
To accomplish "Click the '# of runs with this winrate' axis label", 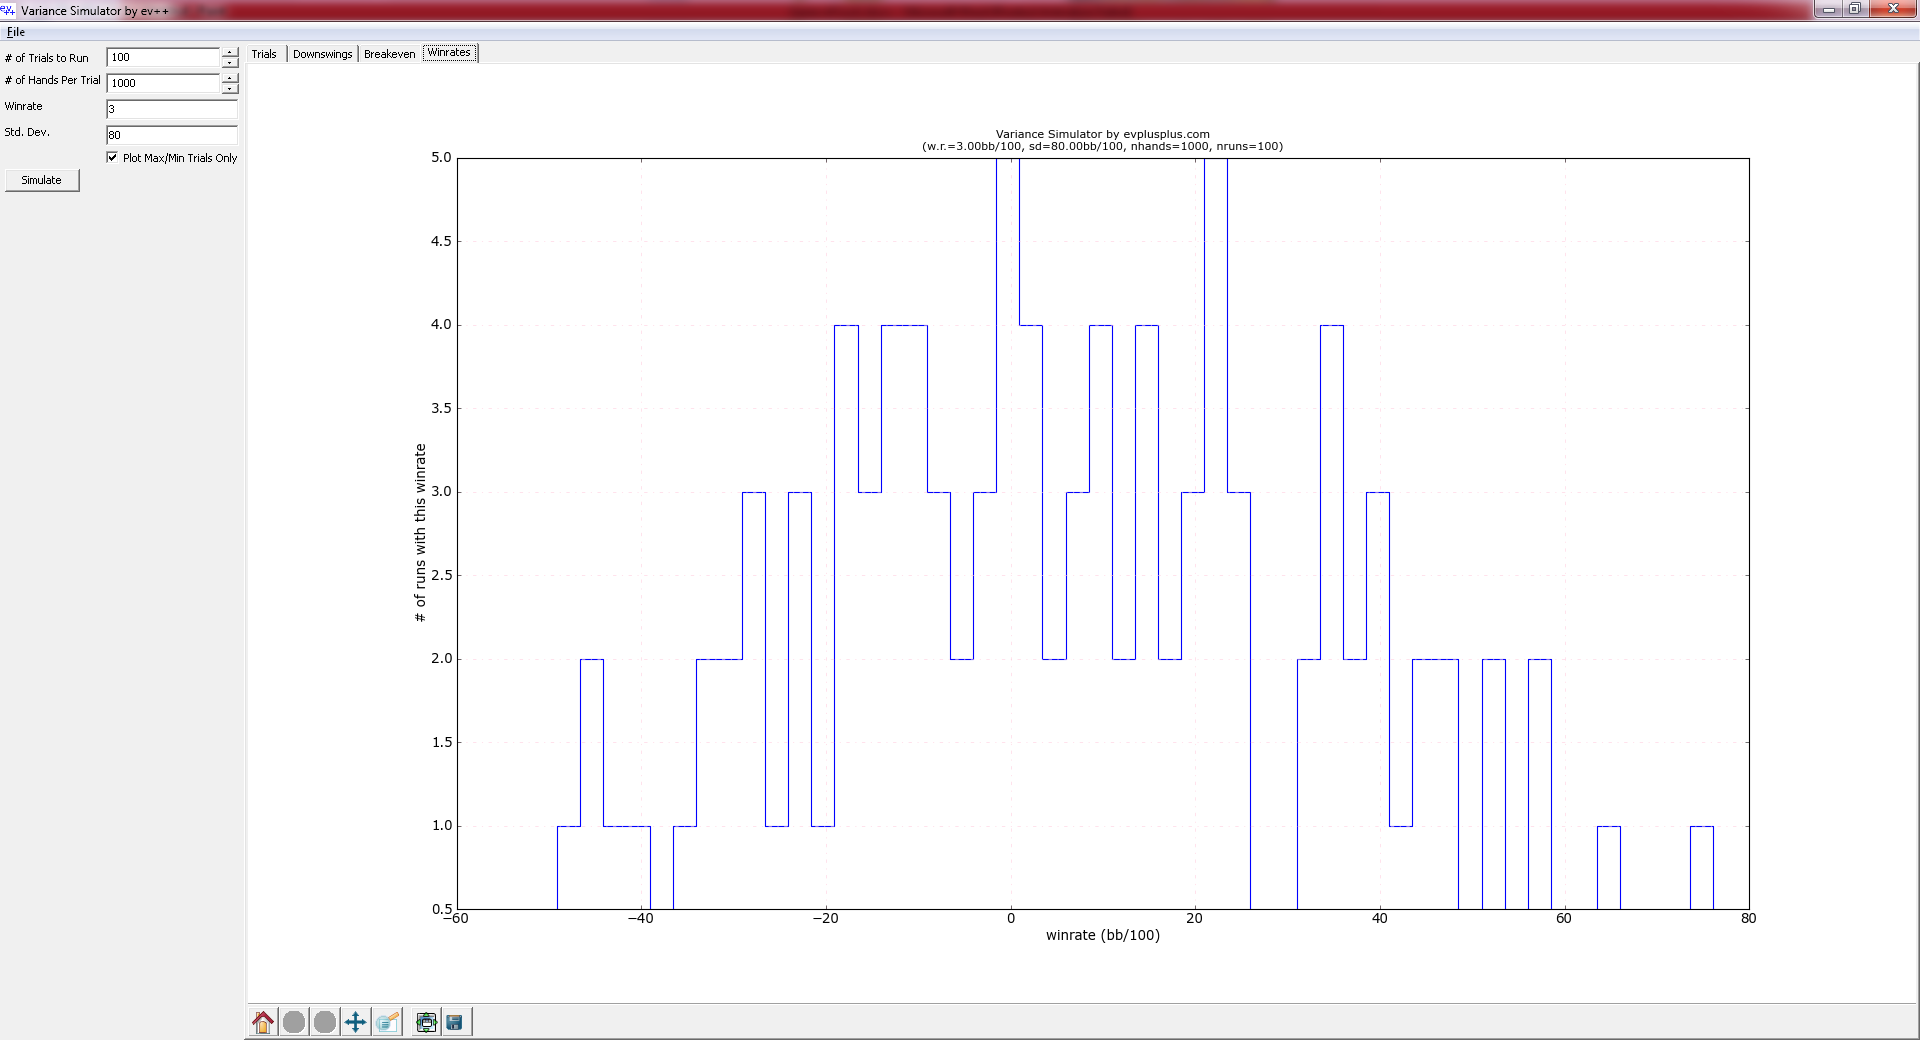I will coord(420,533).
